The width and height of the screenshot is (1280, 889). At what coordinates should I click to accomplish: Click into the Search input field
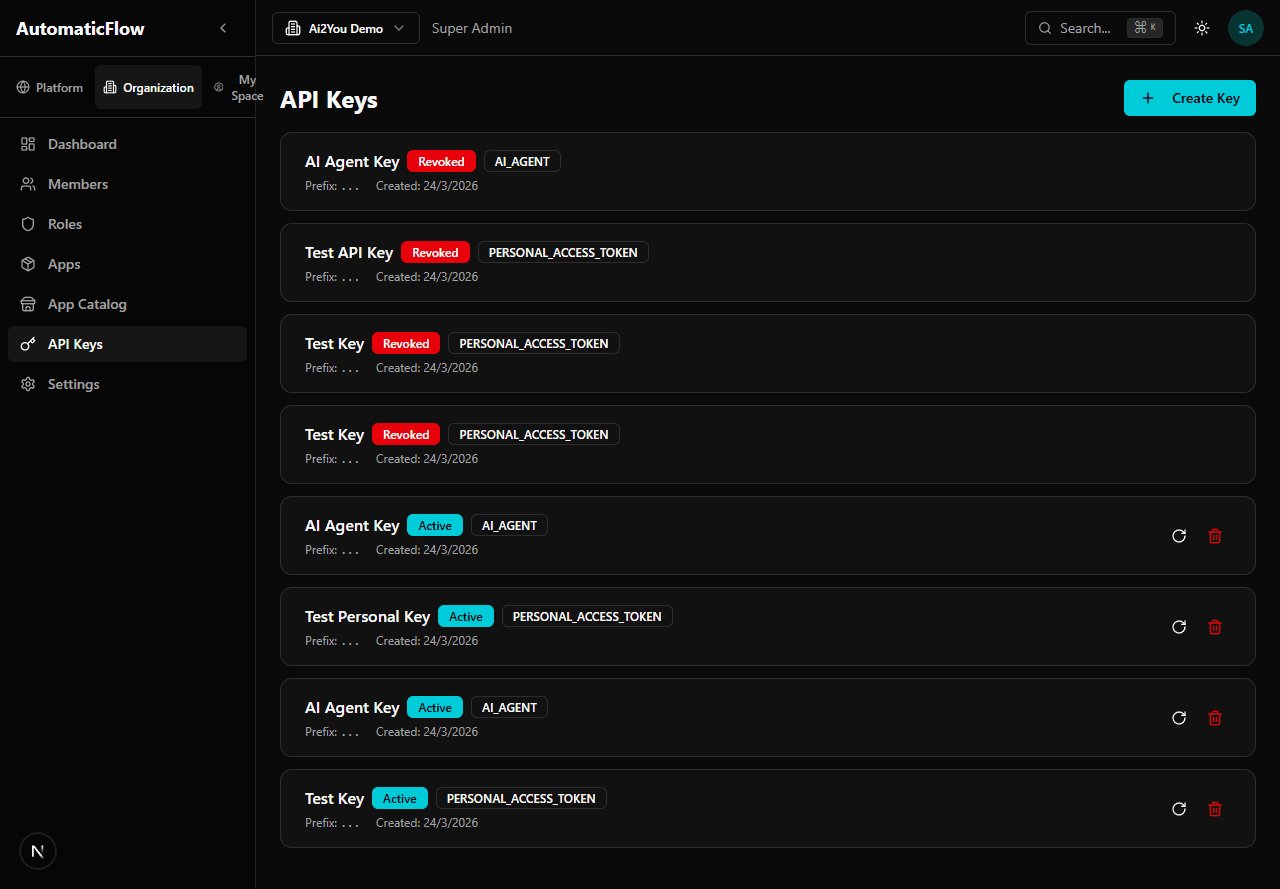(x=1090, y=28)
